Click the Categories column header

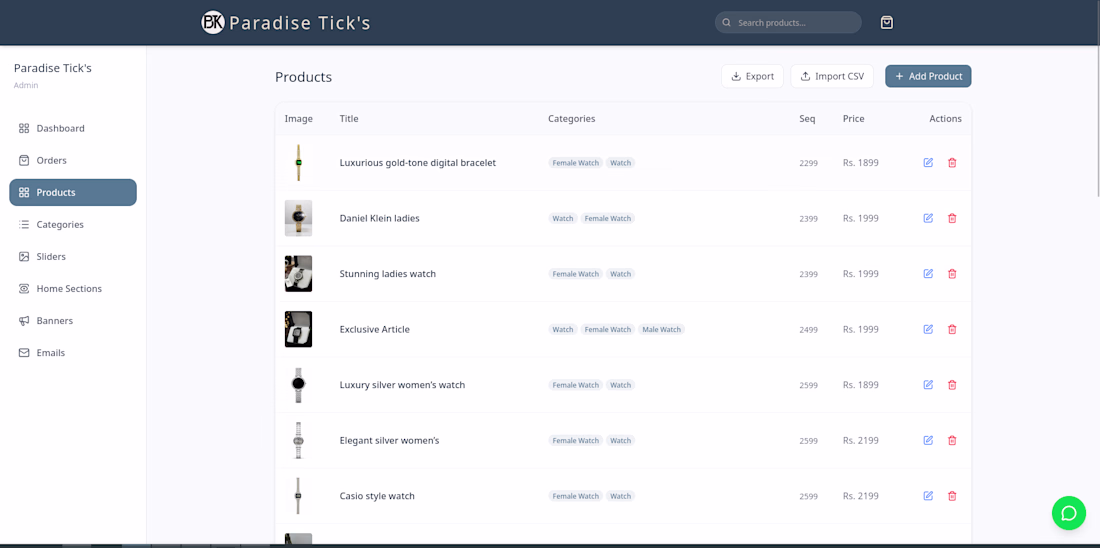pos(572,119)
